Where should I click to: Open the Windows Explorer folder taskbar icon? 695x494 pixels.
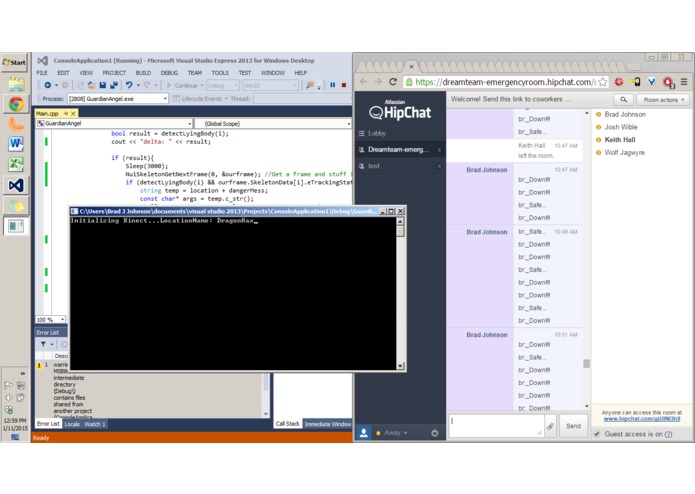pos(16,84)
